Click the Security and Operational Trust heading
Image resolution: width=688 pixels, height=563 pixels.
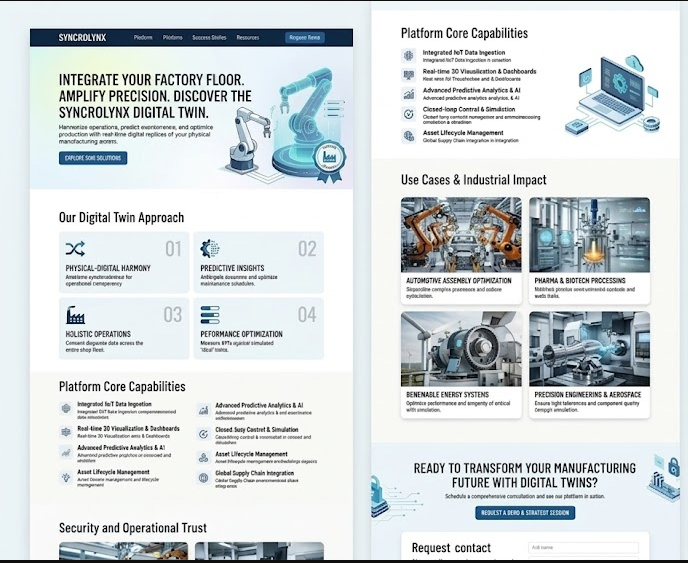[133, 527]
